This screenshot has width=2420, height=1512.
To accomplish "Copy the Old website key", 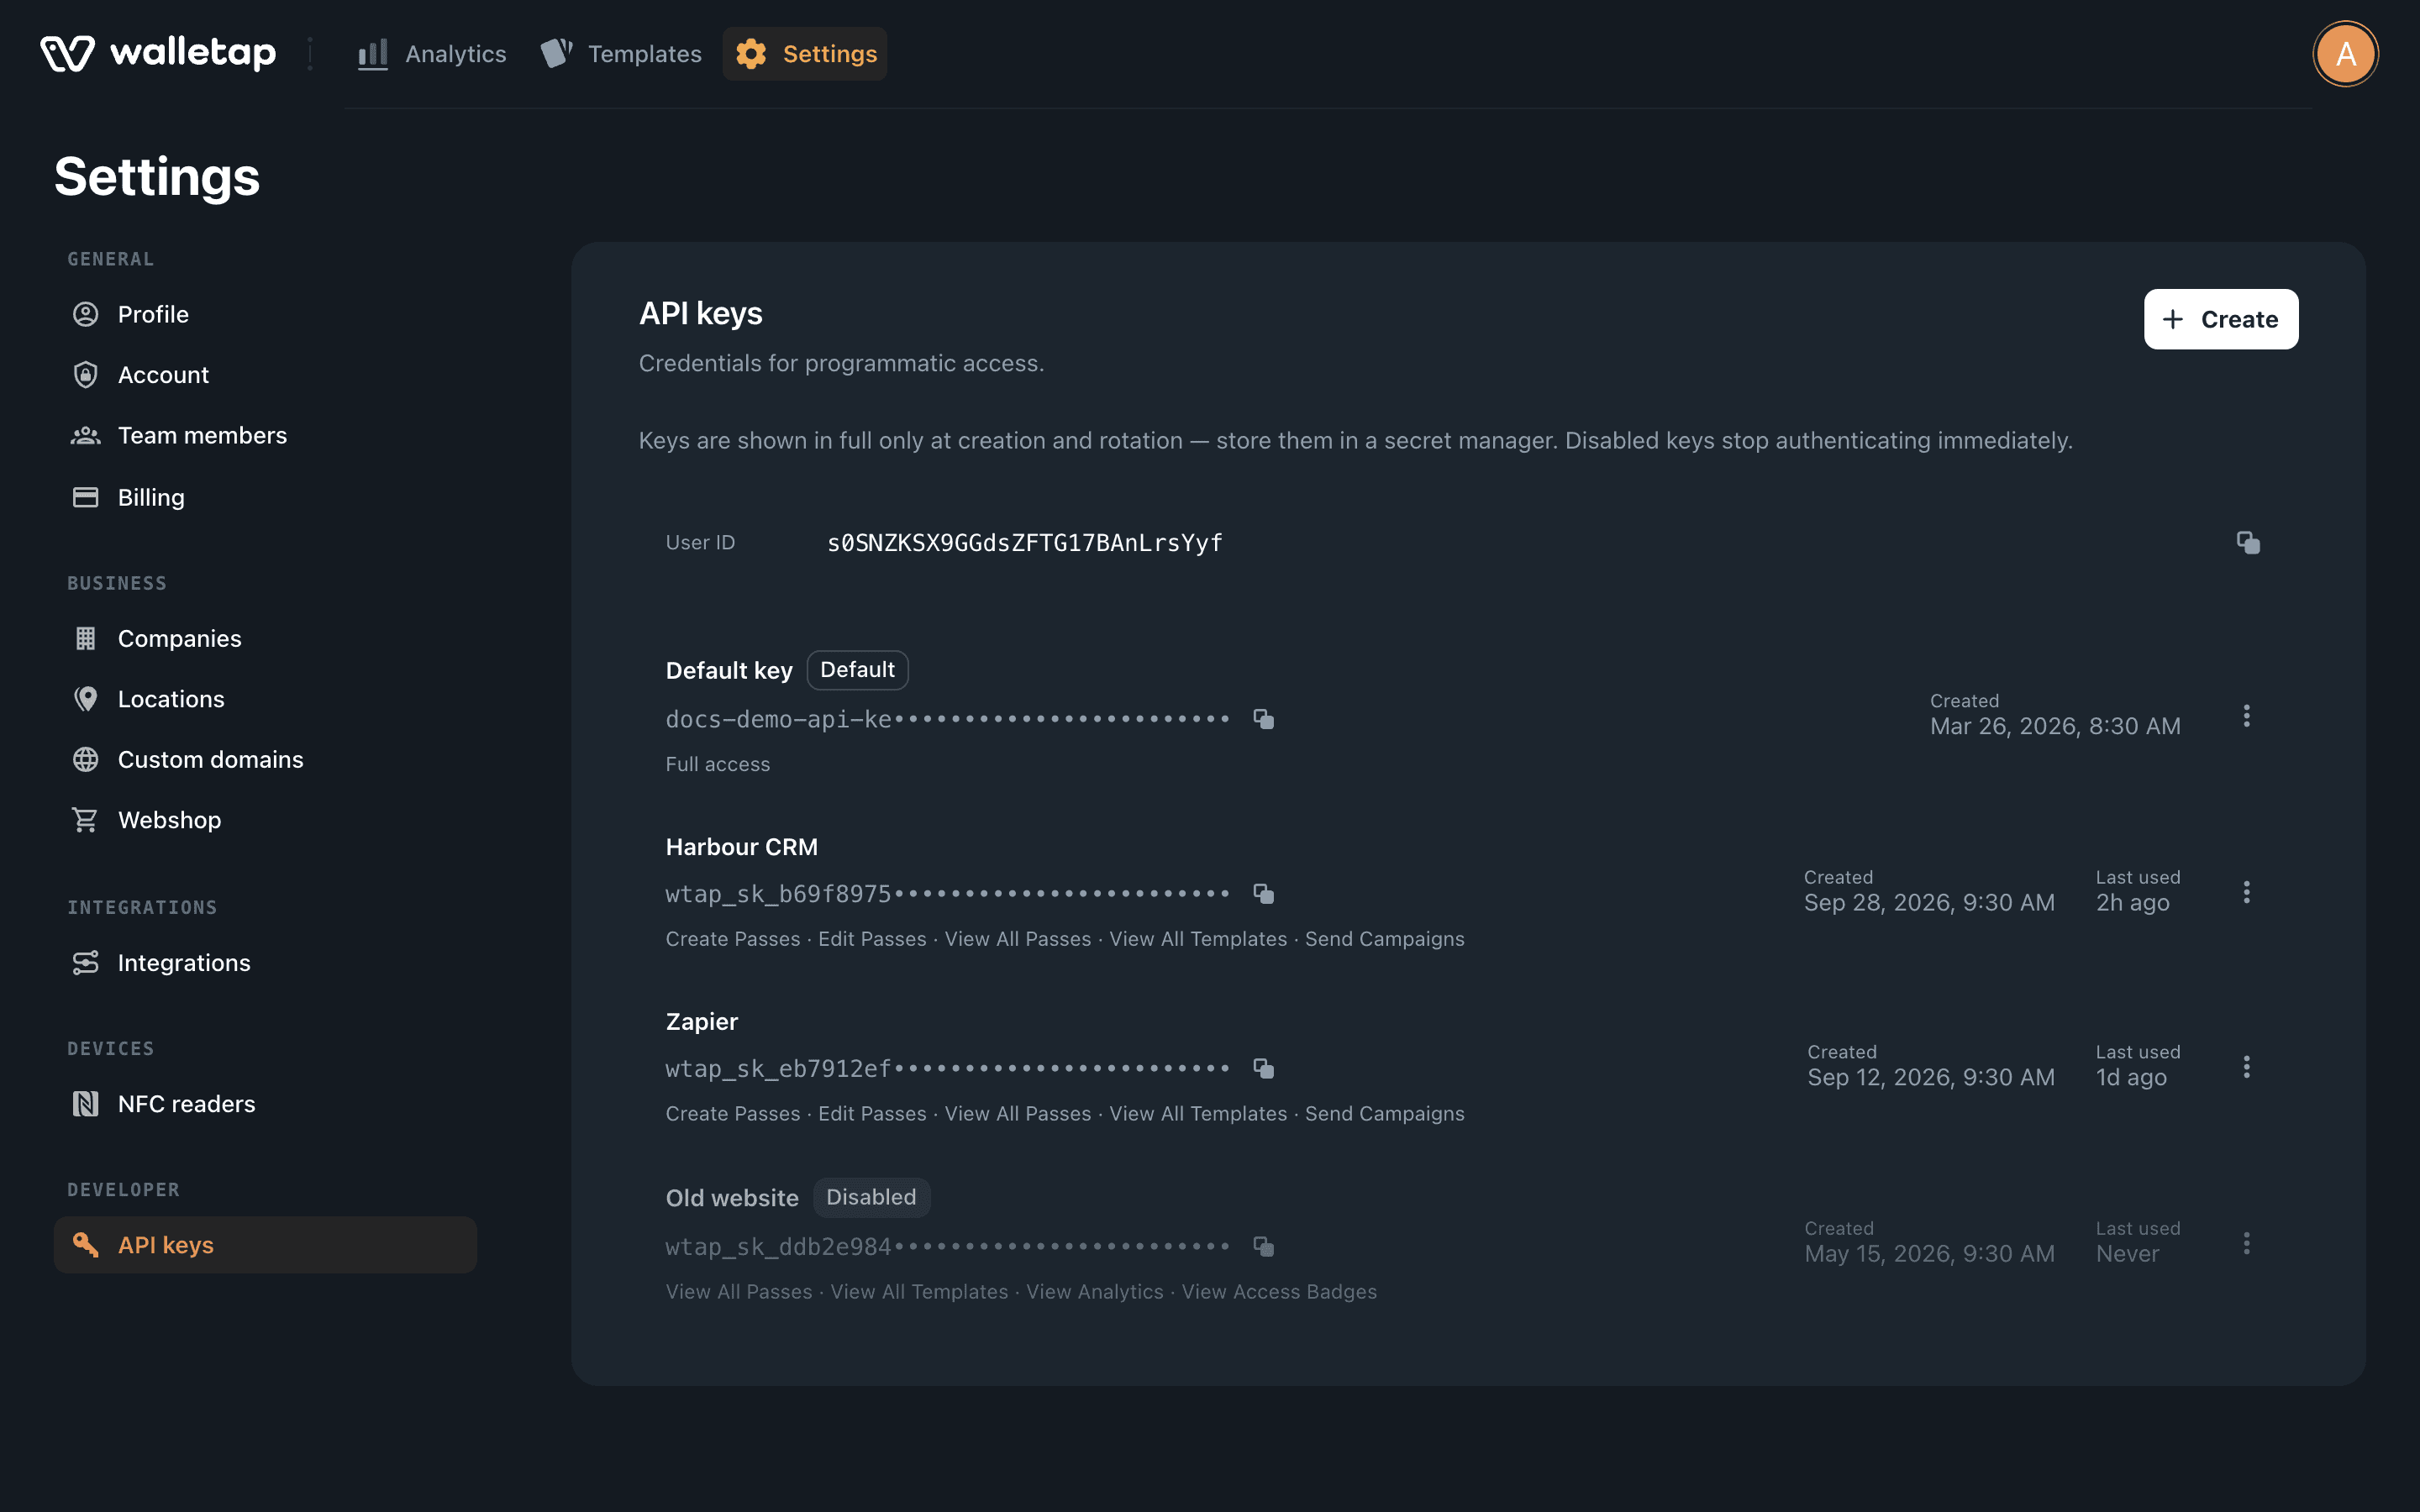I will (1264, 1246).
